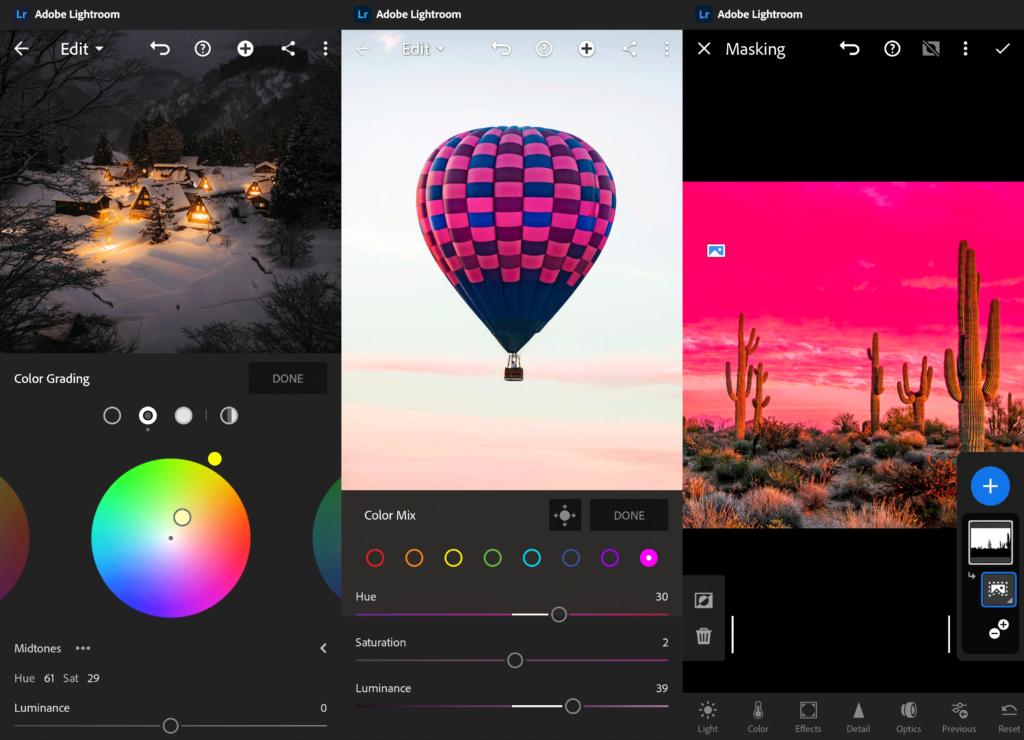Click the invert mask icon above the trash
Image resolution: width=1024 pixels, height=740 pixels.
point(703,600)
